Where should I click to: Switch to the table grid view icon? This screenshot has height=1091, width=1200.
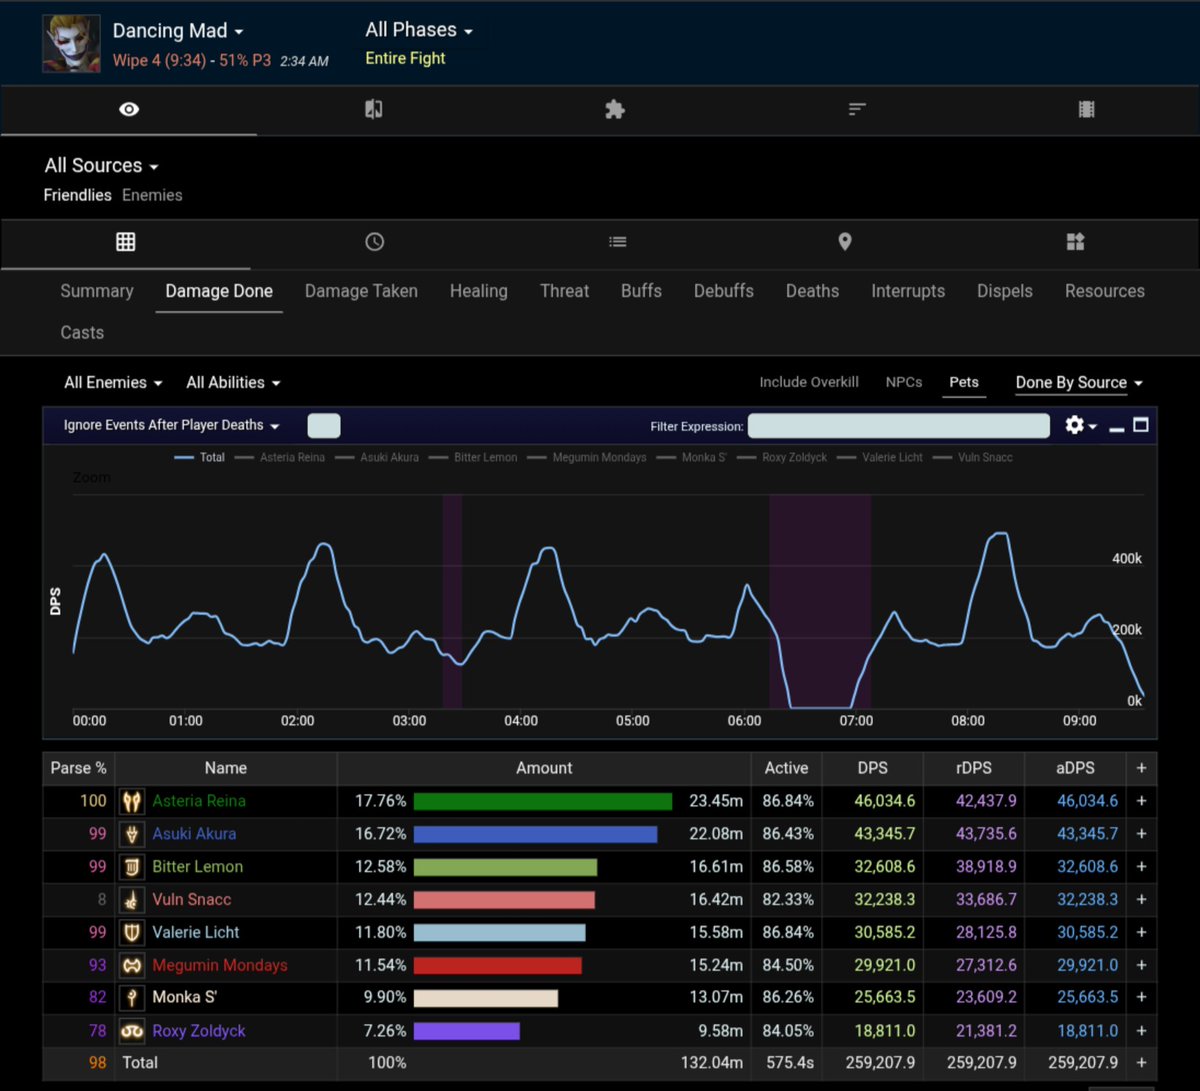pos(125,242)
